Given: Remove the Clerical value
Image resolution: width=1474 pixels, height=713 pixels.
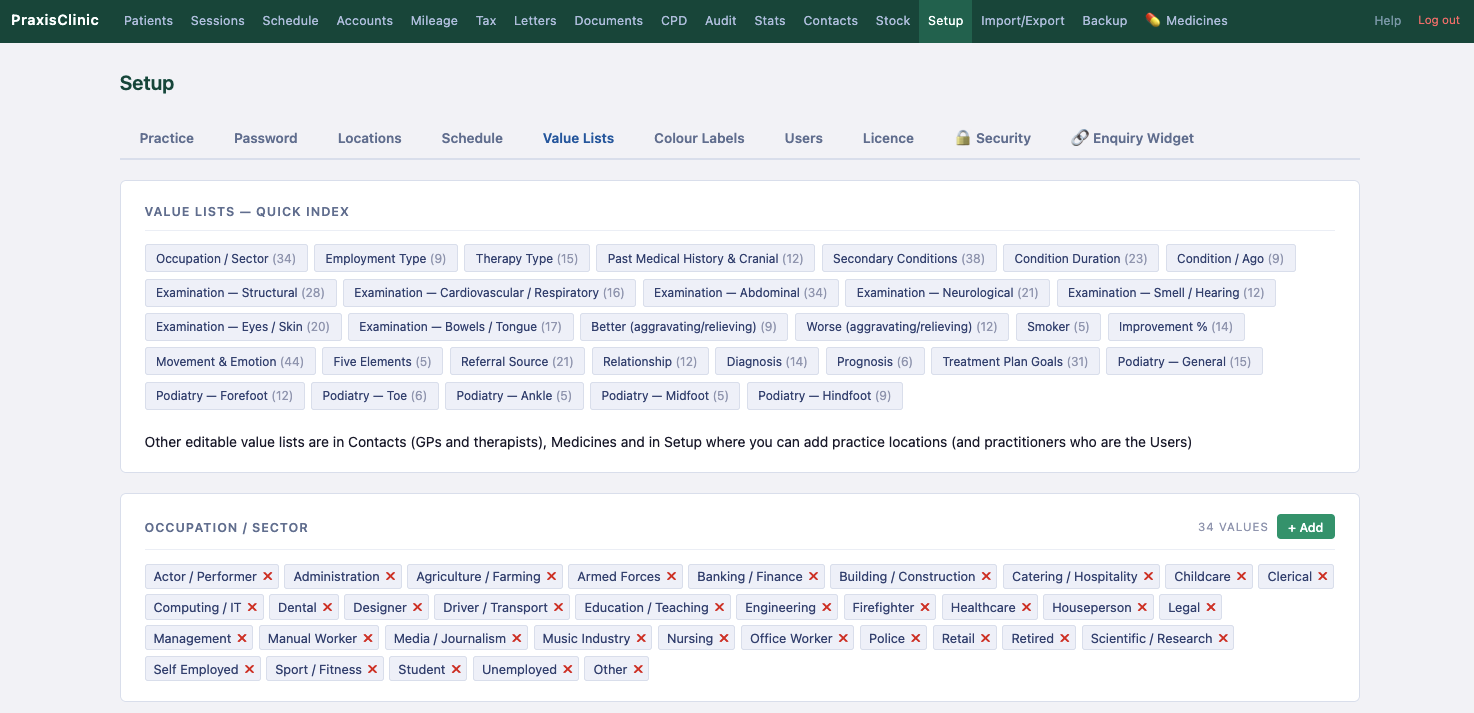Looking at the screenshot, I should [1322, 577].
